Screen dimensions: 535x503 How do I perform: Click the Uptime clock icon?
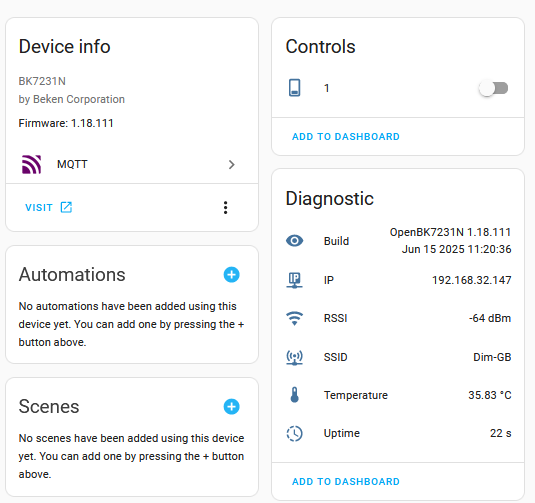click(294, 433)
